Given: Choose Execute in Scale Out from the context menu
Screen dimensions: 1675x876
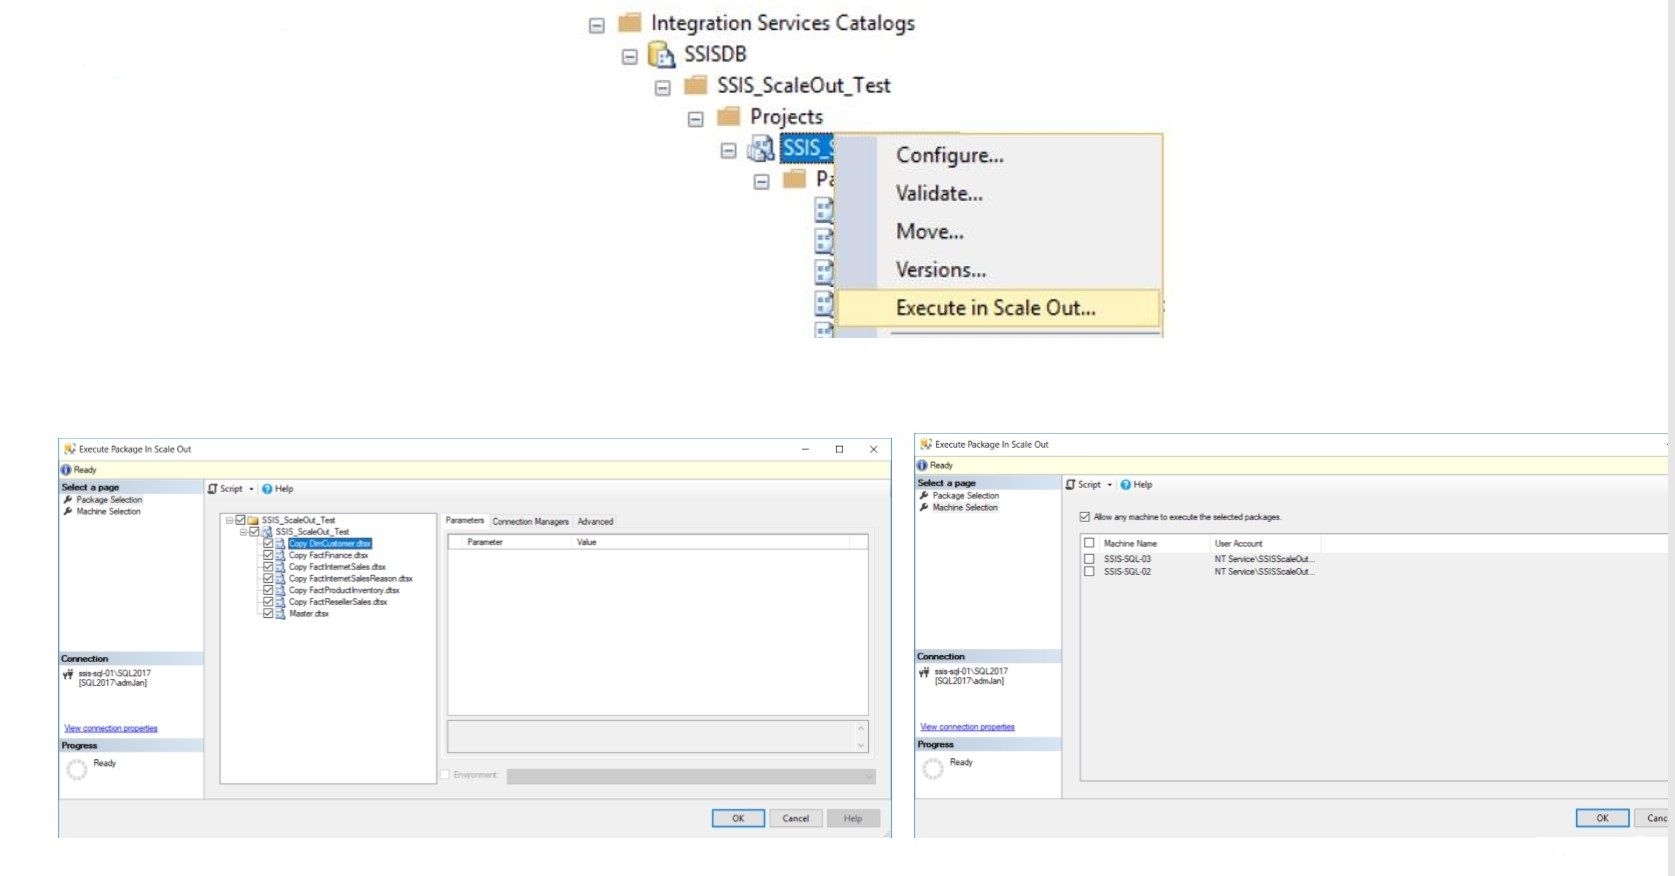Looking at the screenshot, I should click(995, 308).
